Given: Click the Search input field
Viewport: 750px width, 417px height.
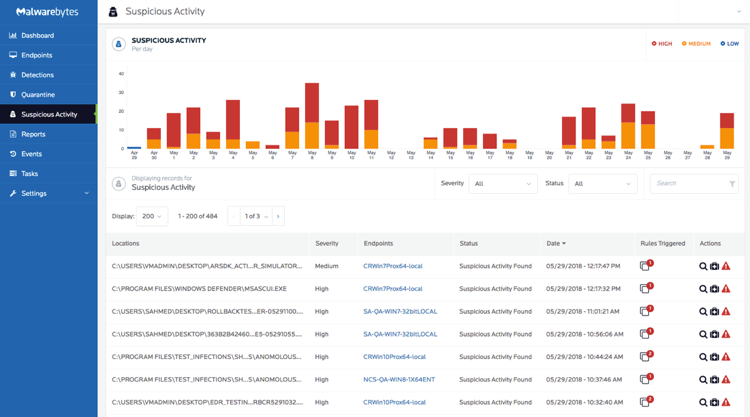Looking at the screenshot, I should coord(688,184).
